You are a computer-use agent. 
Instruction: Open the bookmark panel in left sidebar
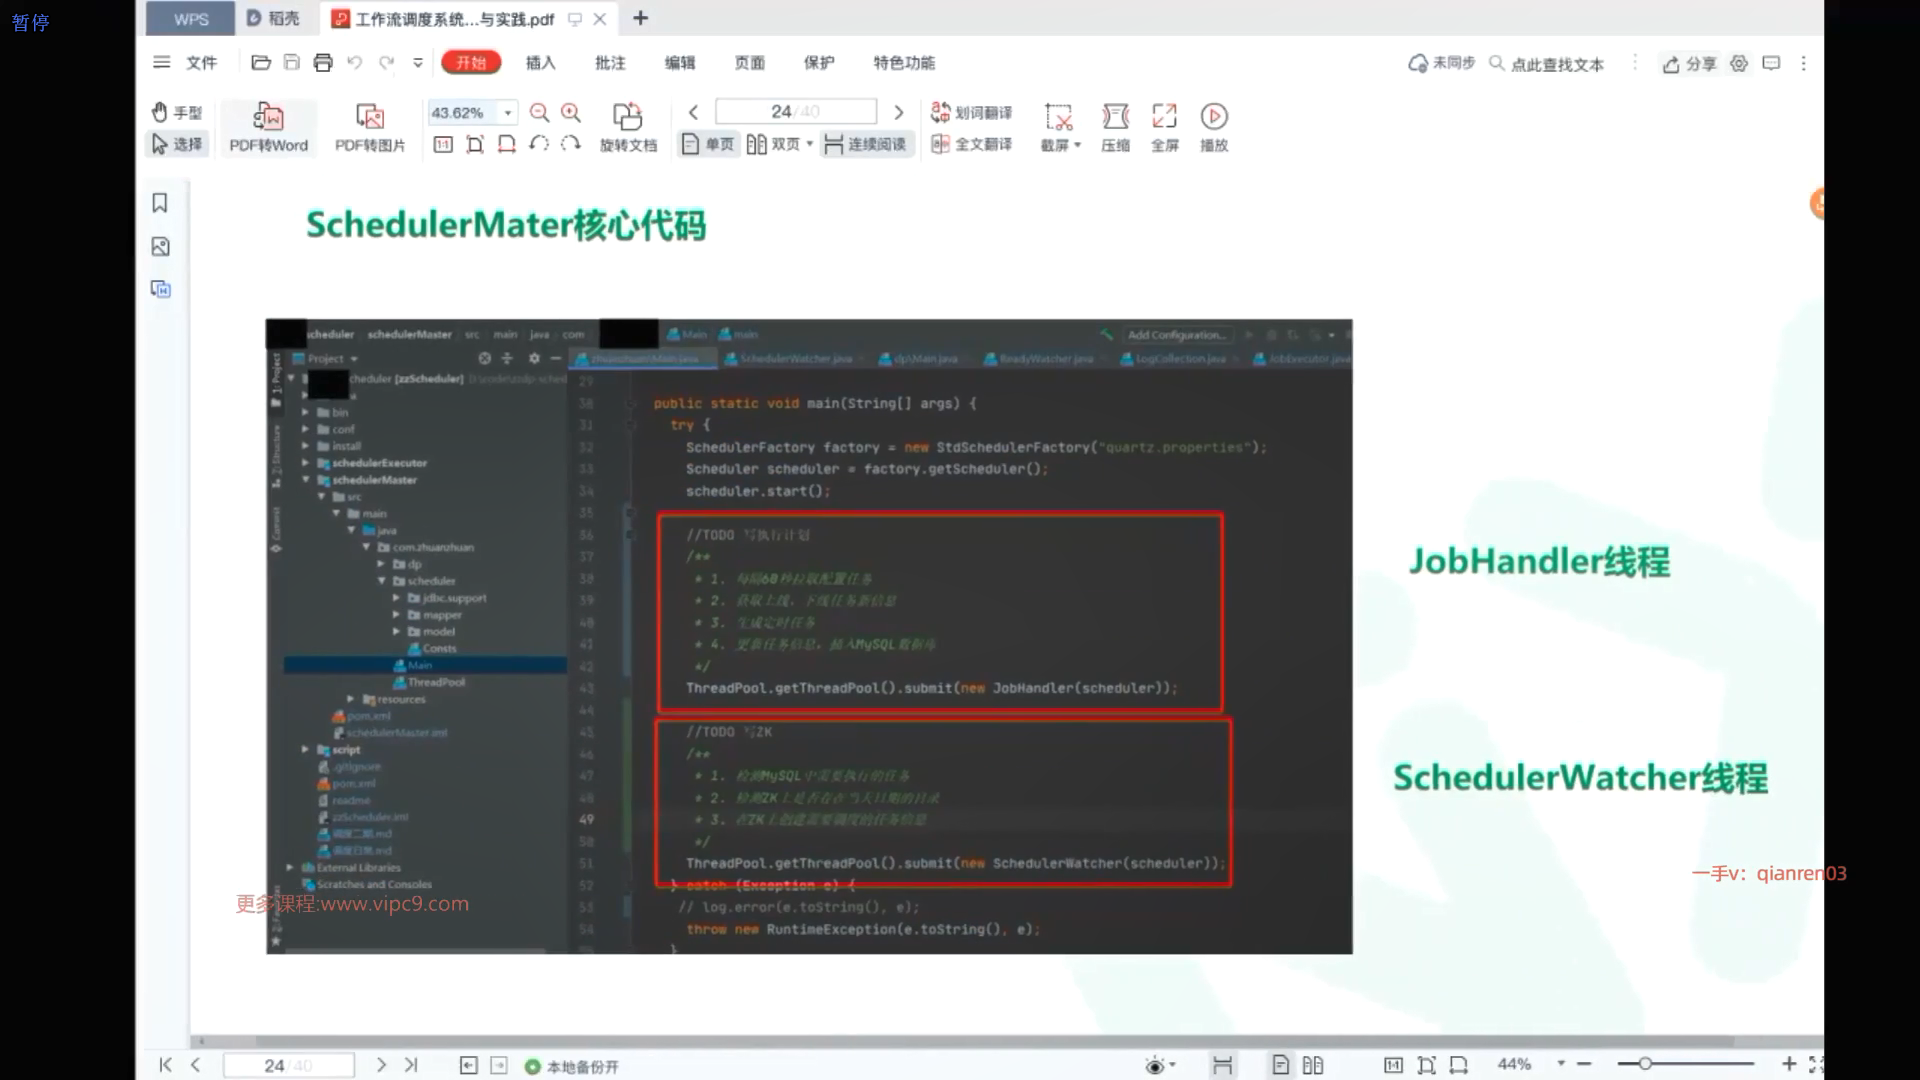click(x=160, y=203)
